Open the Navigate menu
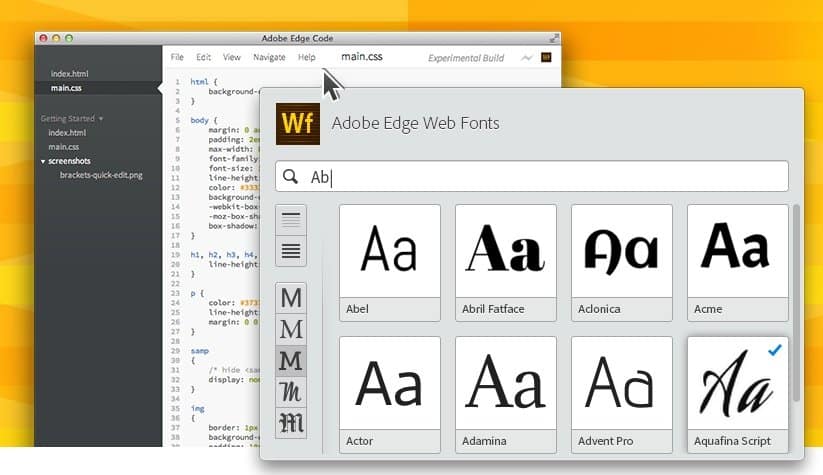 269,57
